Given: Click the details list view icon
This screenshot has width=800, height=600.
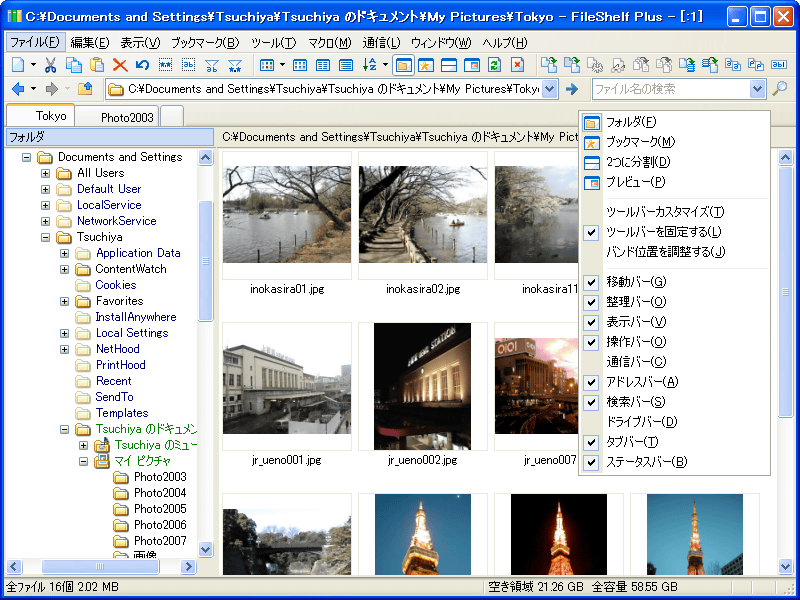Looking at the screenshot, I should click(346, 65).
